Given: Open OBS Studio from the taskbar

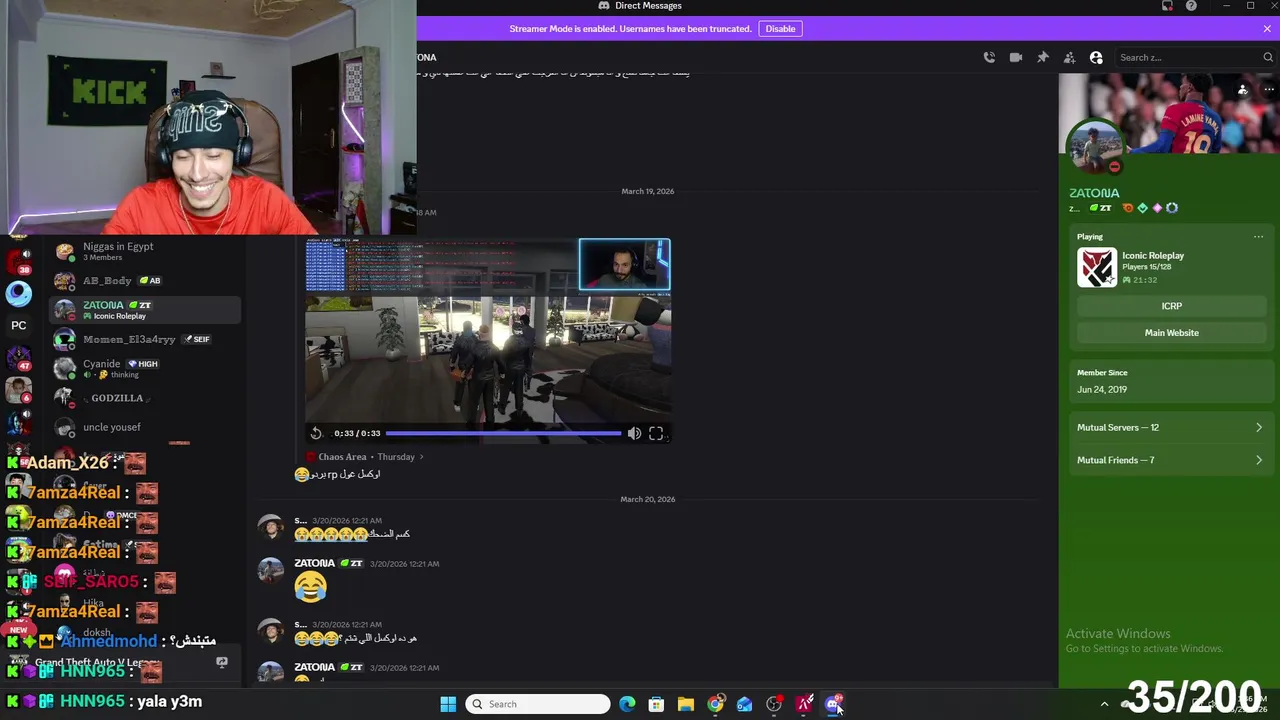Looking at the screenshot, I should [x=774, y=704].
